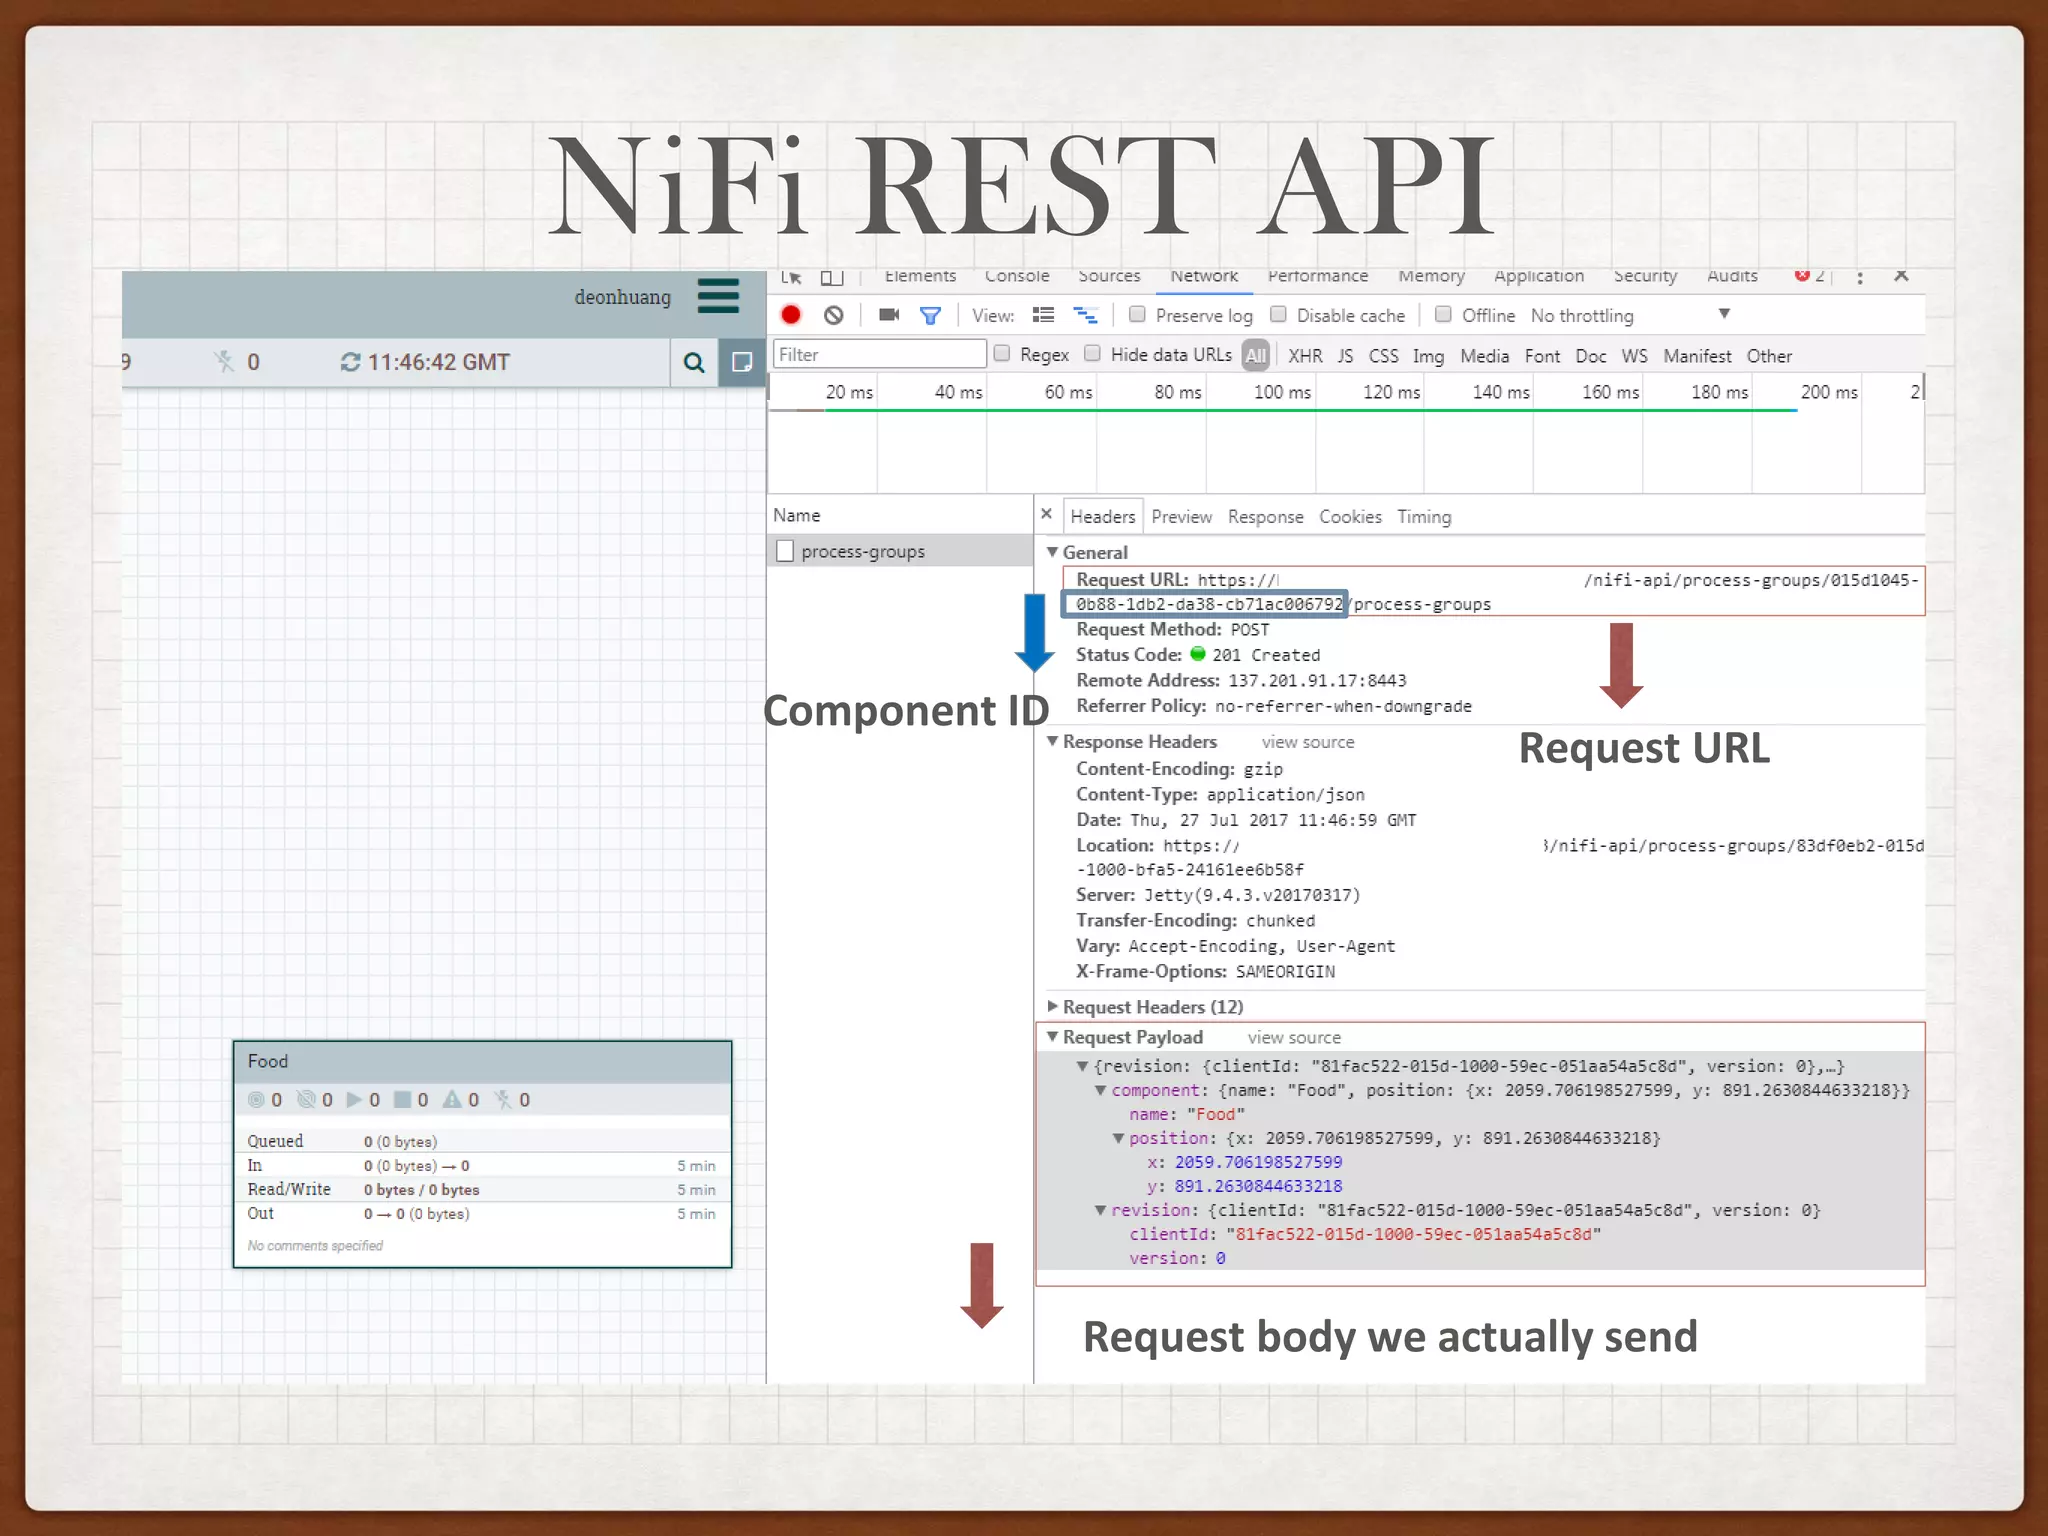Enable the Preserve log checkbox
This screenshot has height=1536, width=2048.
[x=1137, y=315]
